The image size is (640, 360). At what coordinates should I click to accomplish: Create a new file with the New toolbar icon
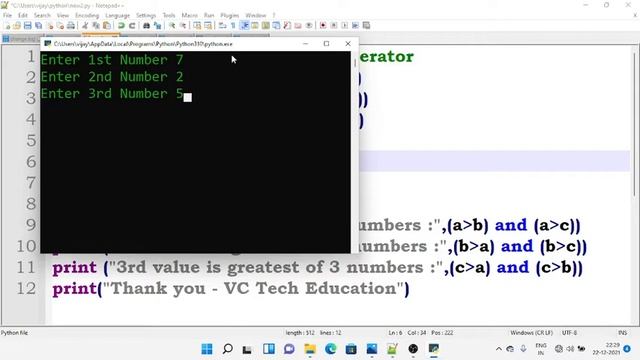(7, 26)
